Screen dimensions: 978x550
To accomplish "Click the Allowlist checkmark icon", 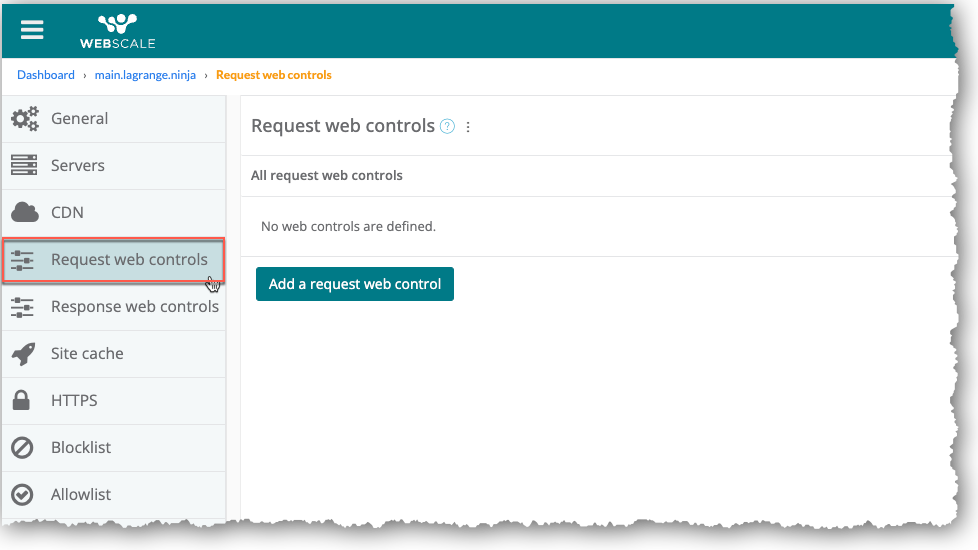I will pyautogui.click(x=22, y=494).
